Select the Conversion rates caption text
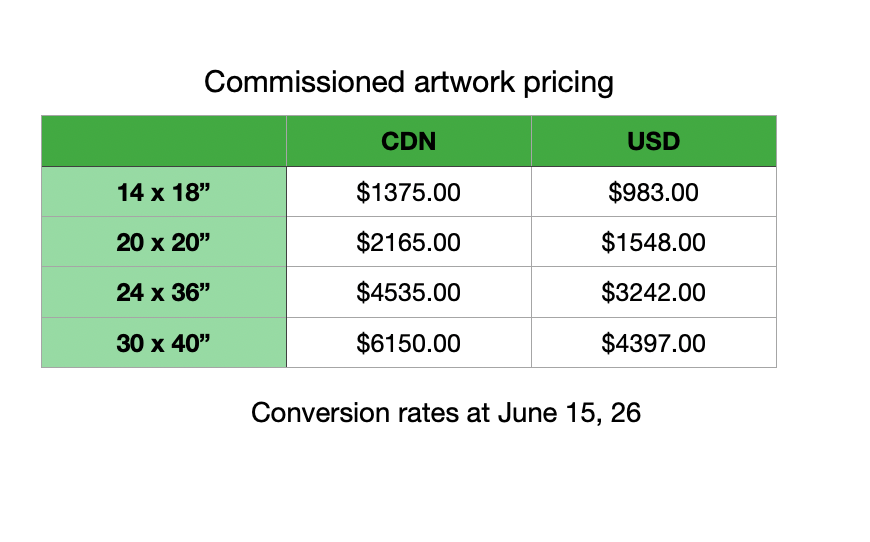870x542 pixels. [446, 413]
